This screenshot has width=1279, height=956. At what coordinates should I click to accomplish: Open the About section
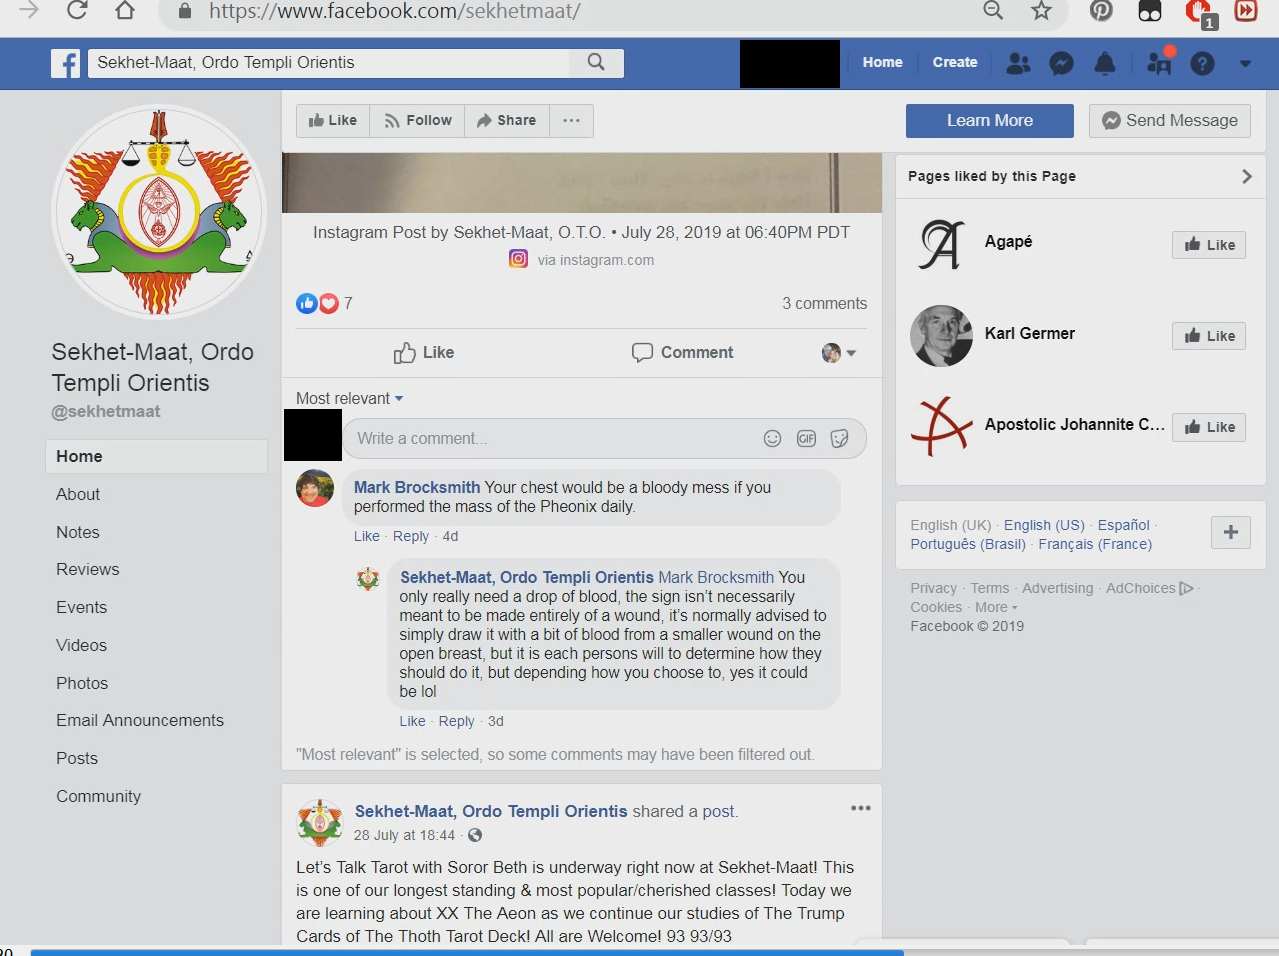click(78, 494)
